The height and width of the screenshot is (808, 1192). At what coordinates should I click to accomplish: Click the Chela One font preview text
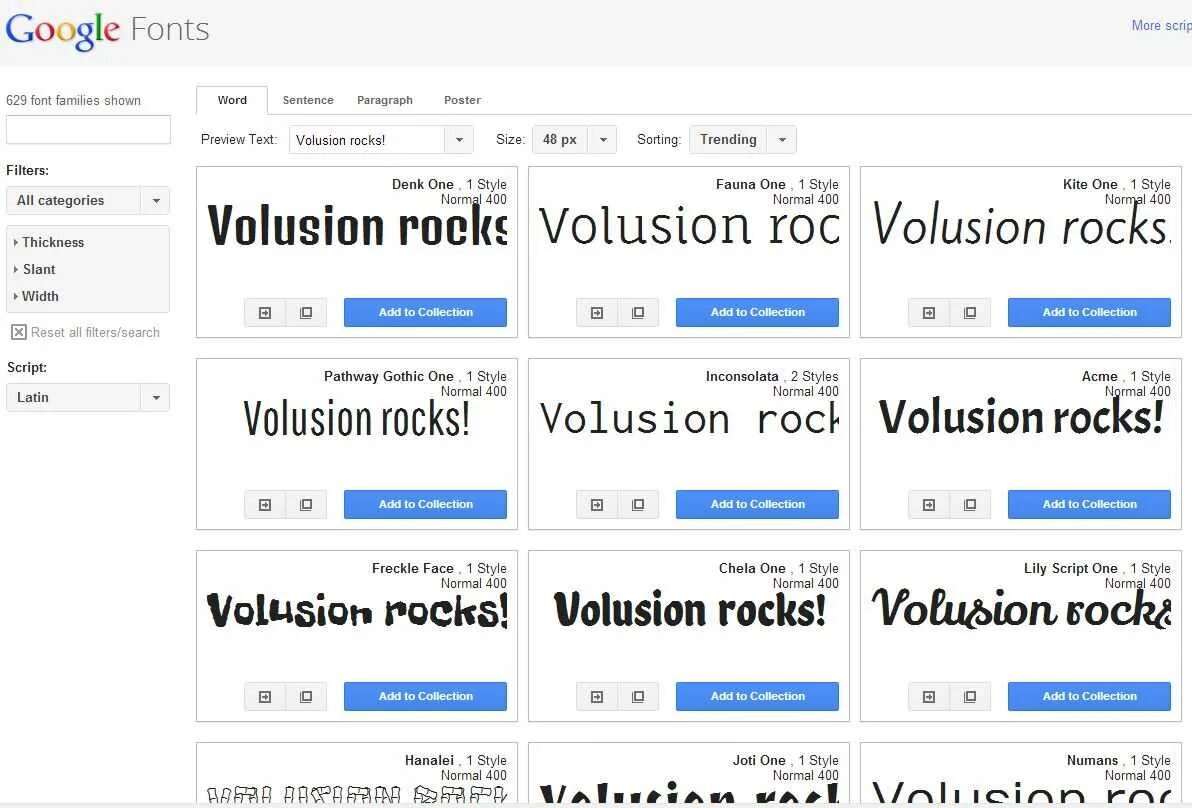(690, 610)
